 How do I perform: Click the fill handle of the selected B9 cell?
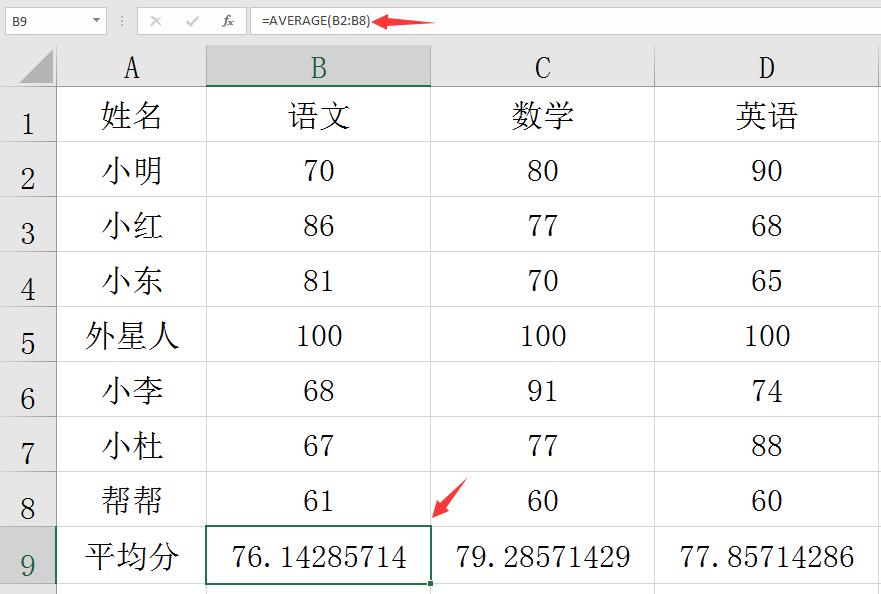tap(430, 584)
